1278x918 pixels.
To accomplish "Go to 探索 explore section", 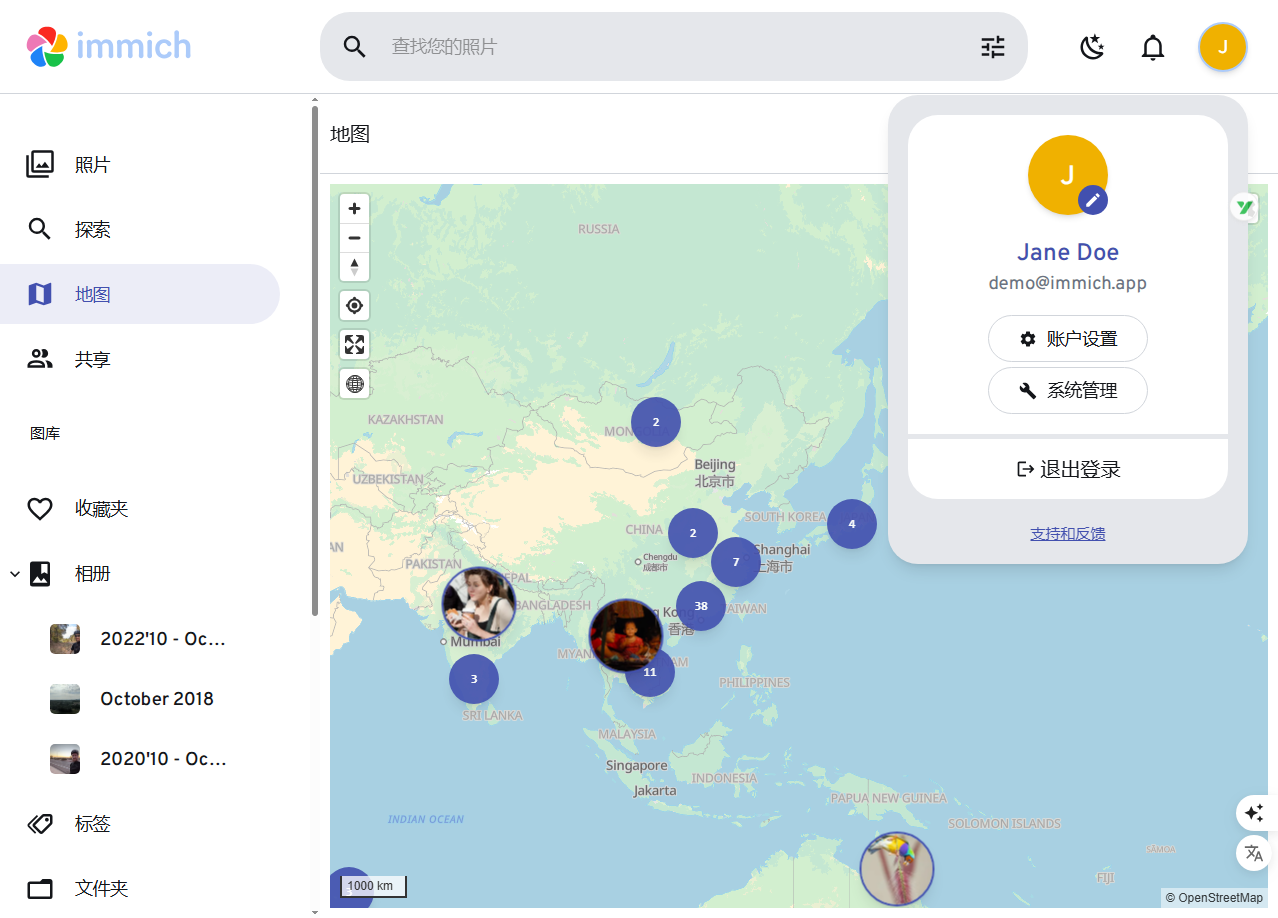I will pyautogui.click(x=92, y=230).
